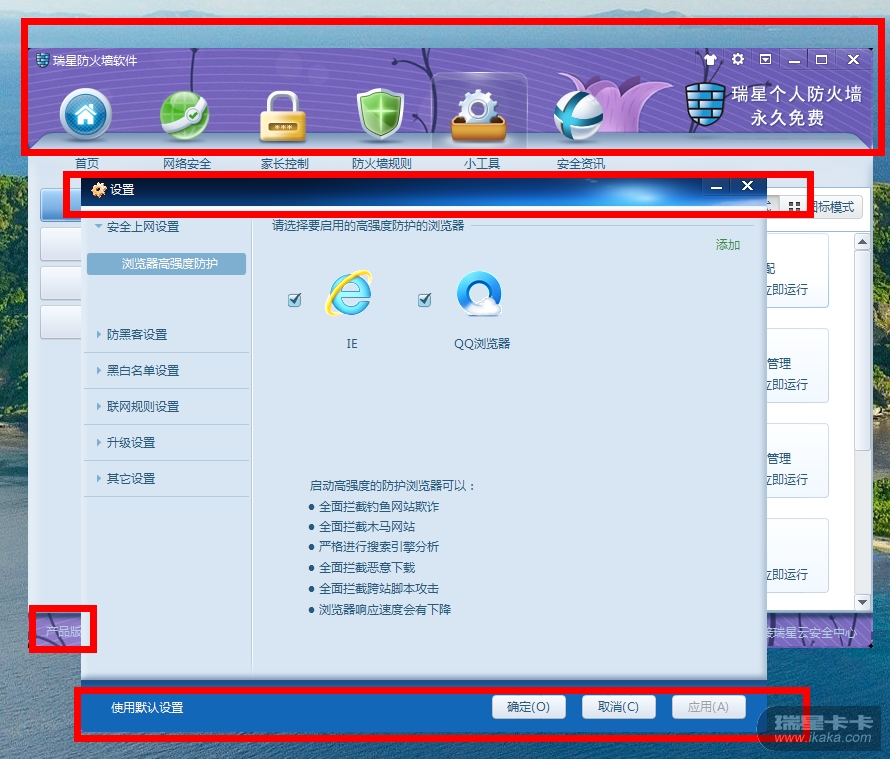Screen dimensions: 890x759
Task: Close the 设置 dialog
Action: click(x=748, y=186)
